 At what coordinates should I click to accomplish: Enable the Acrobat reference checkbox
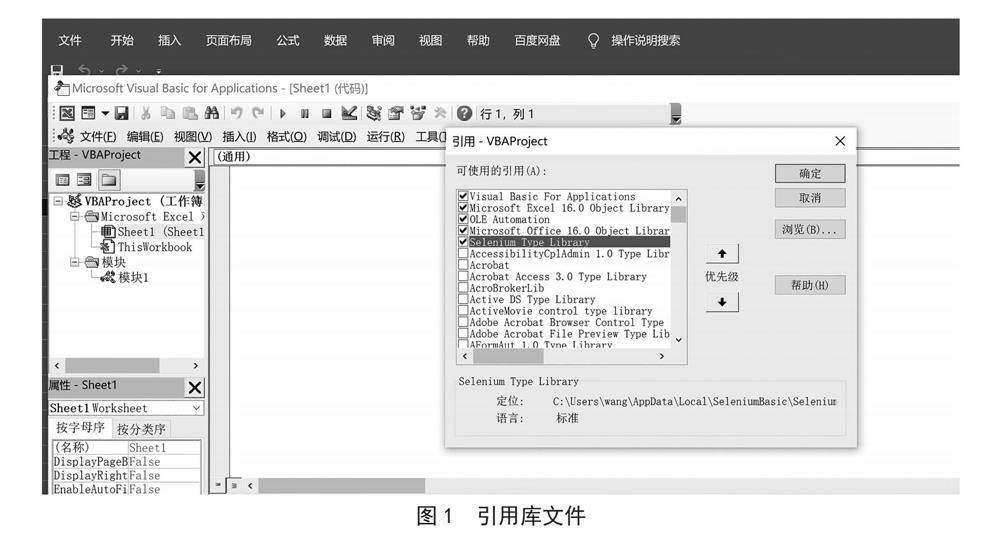click(463, 265)
